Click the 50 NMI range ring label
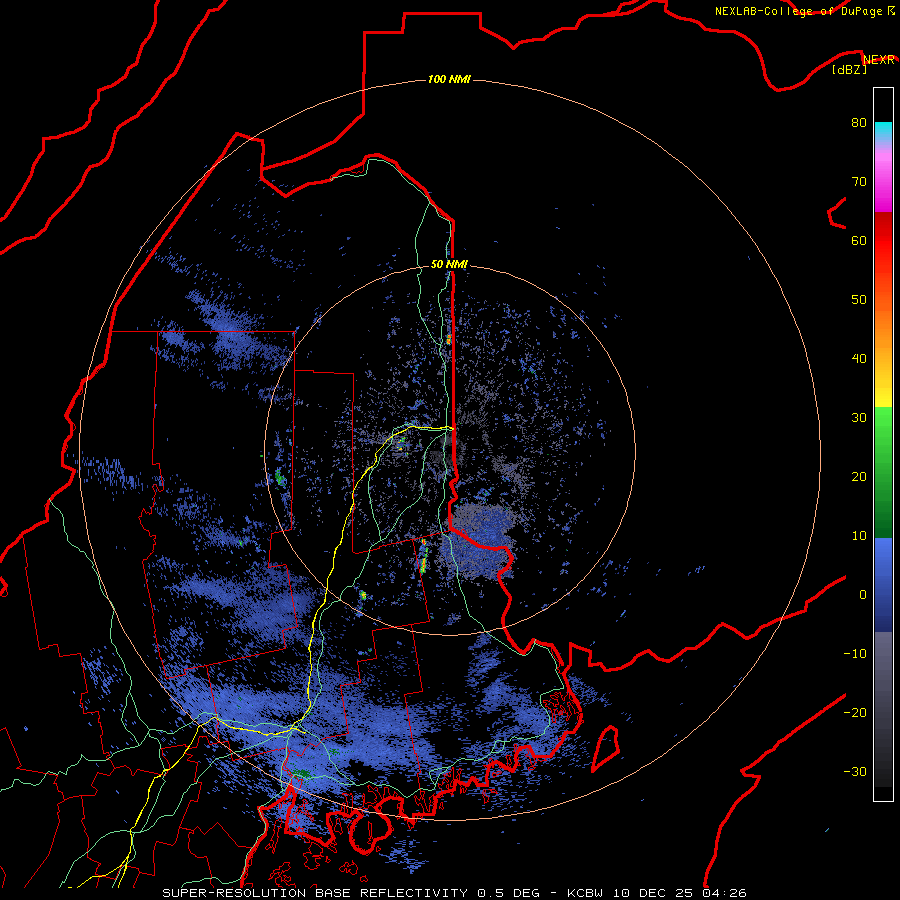The height and width of the screenshot is (900, 900). tap(449, 265)
